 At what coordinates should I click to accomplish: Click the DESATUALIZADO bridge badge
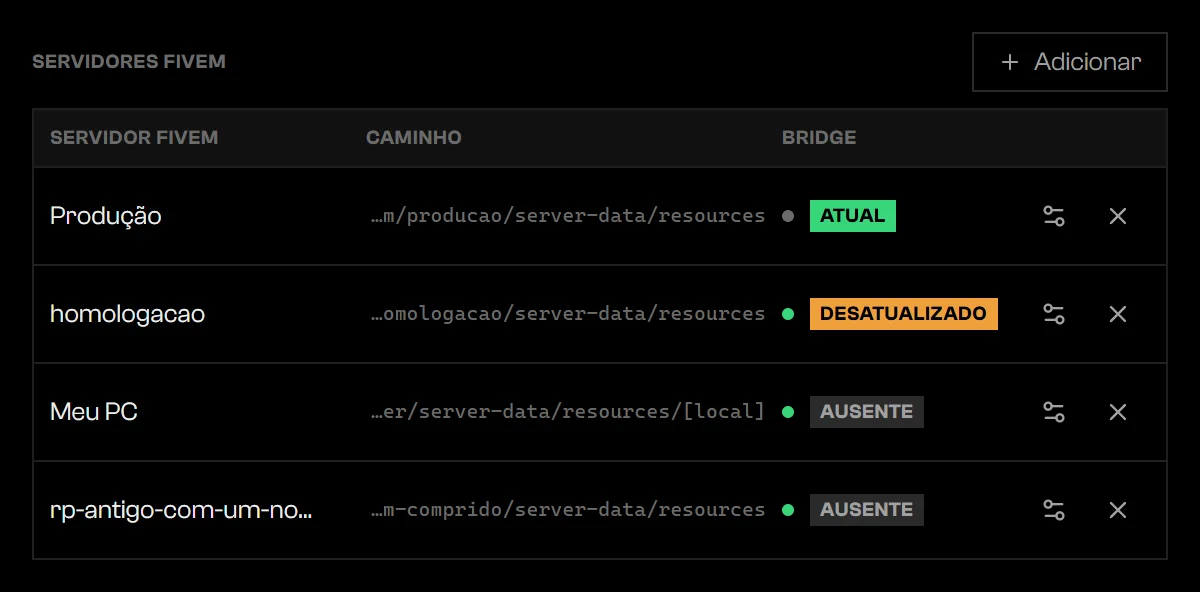(x=904, y=314)
